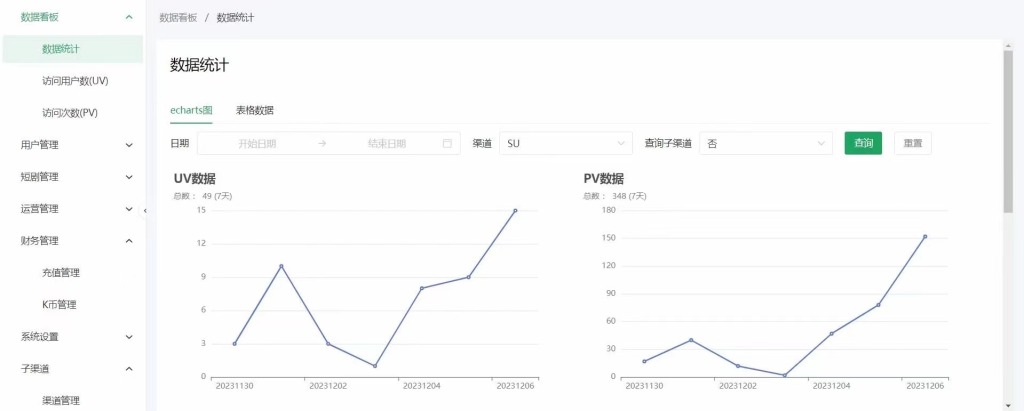Click the 开始日期 start date input
The image size is (1024, 411).
257,144
